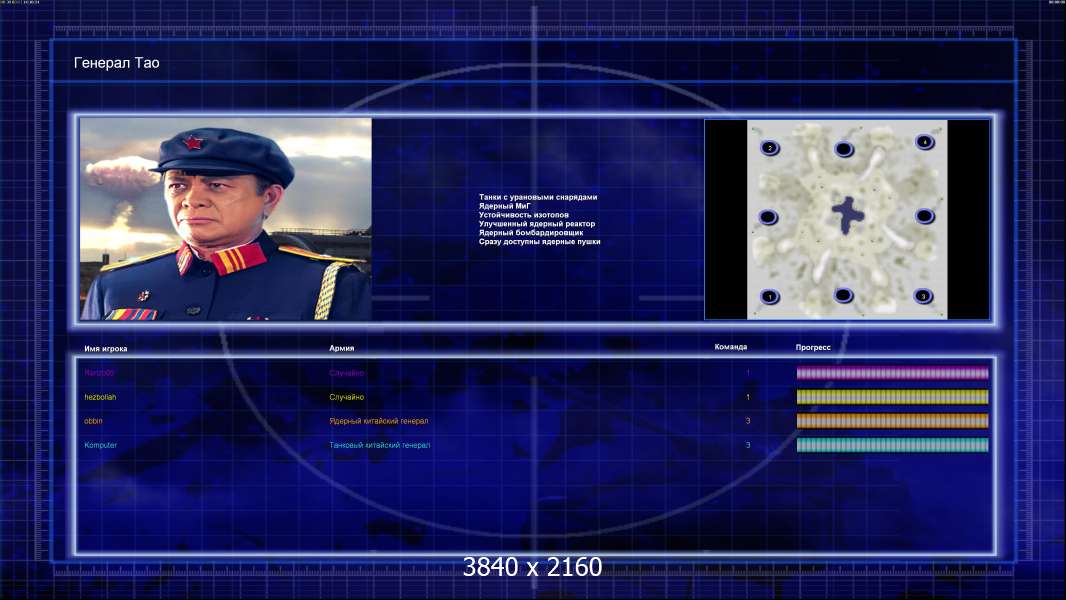Click the purple loading progress bar

[x=892, y=372]
